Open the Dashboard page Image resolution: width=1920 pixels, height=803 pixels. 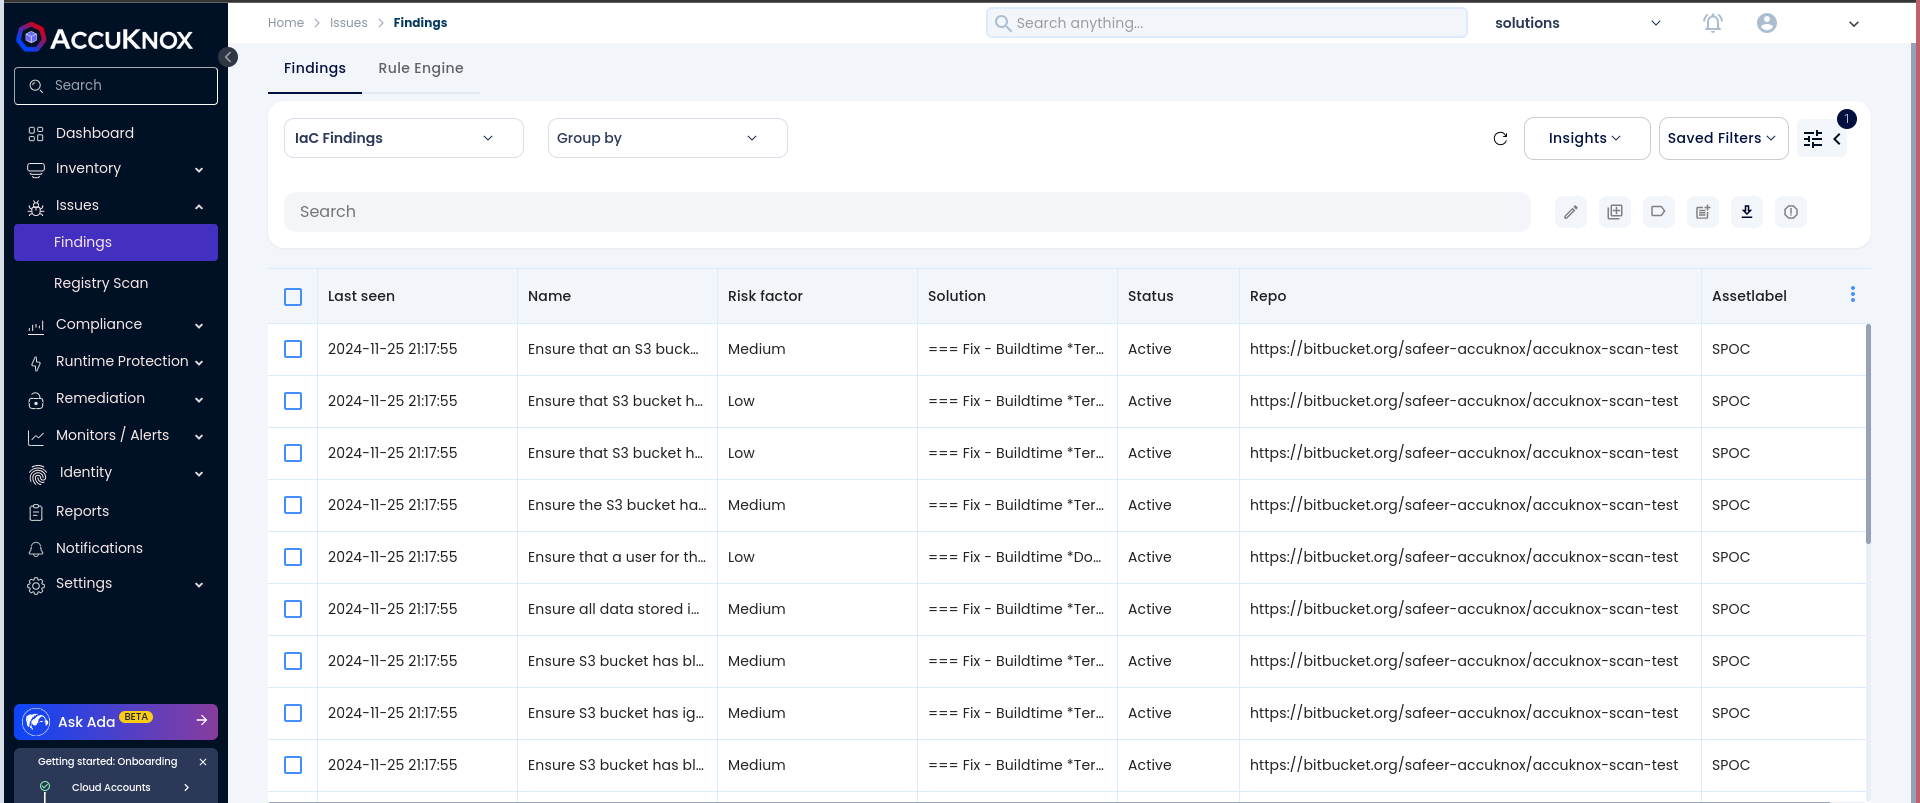coord(95,133)
